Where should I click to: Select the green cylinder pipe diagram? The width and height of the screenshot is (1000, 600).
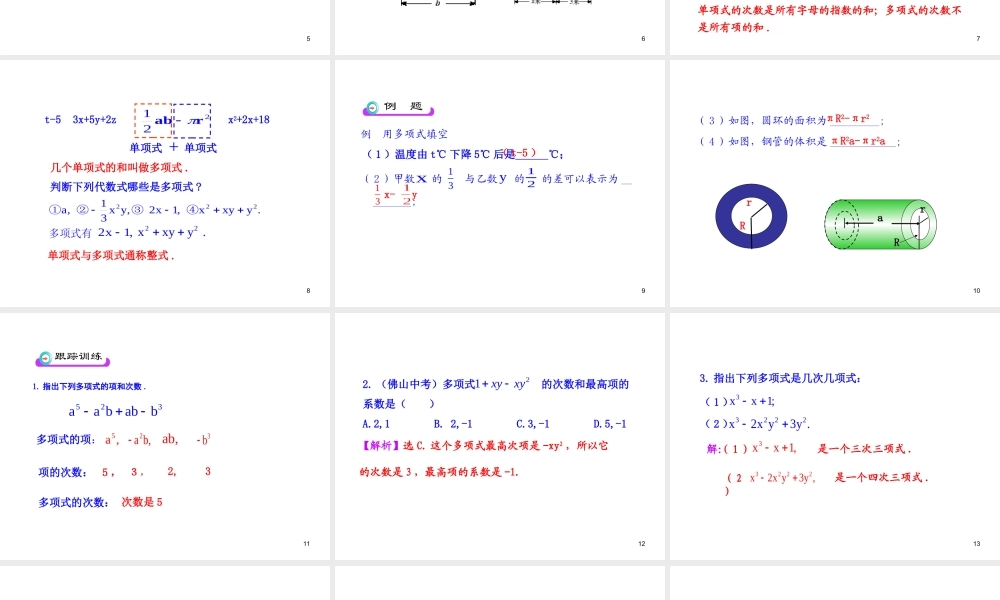click(880, 222)
